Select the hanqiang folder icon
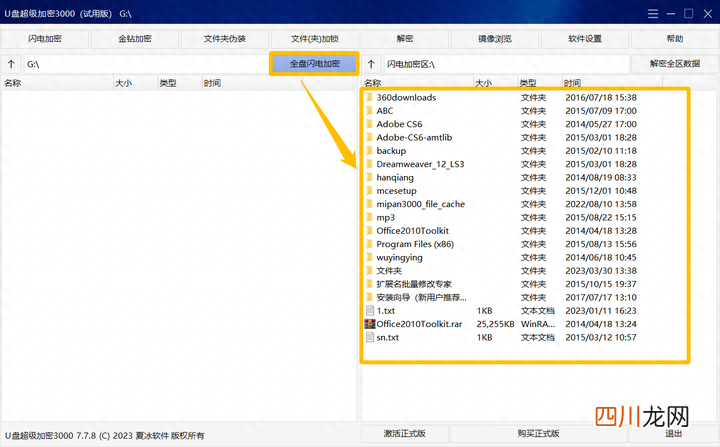Image resolution: width=720 pixels, height=447 pixels. coord(370,177)
